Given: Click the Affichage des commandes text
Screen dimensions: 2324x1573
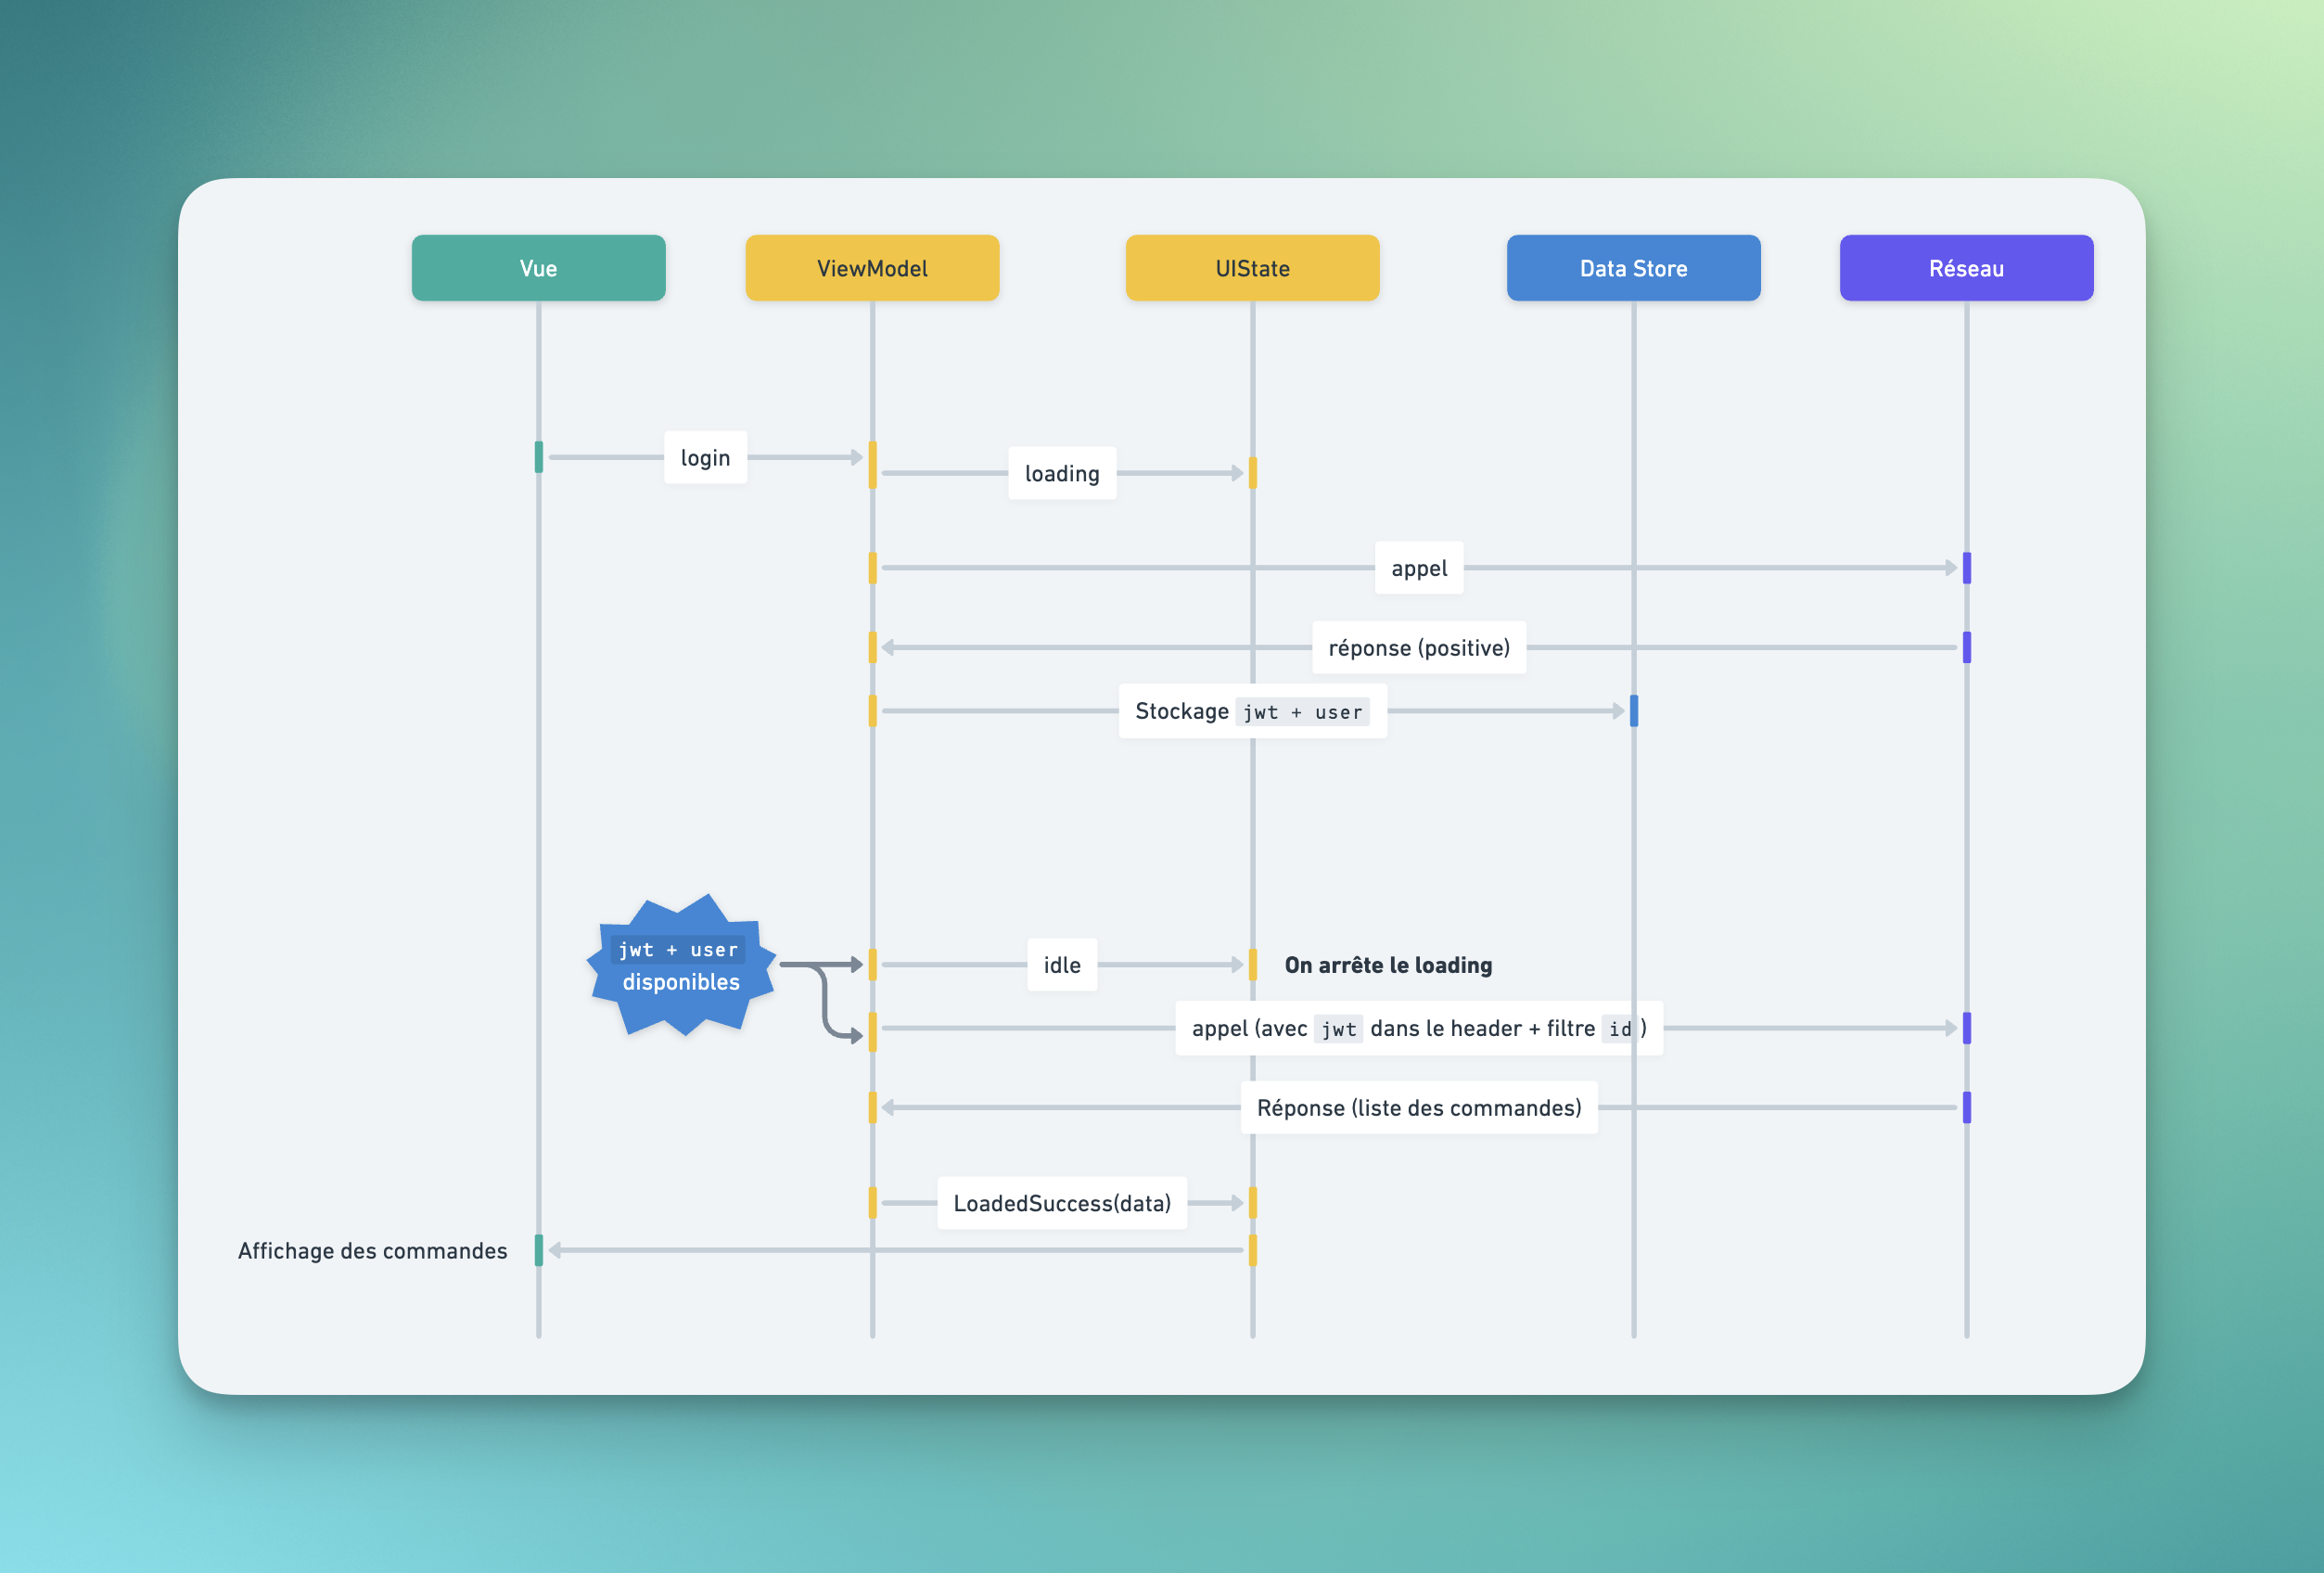Looking at the screenshot, I should coord(372,1251).
